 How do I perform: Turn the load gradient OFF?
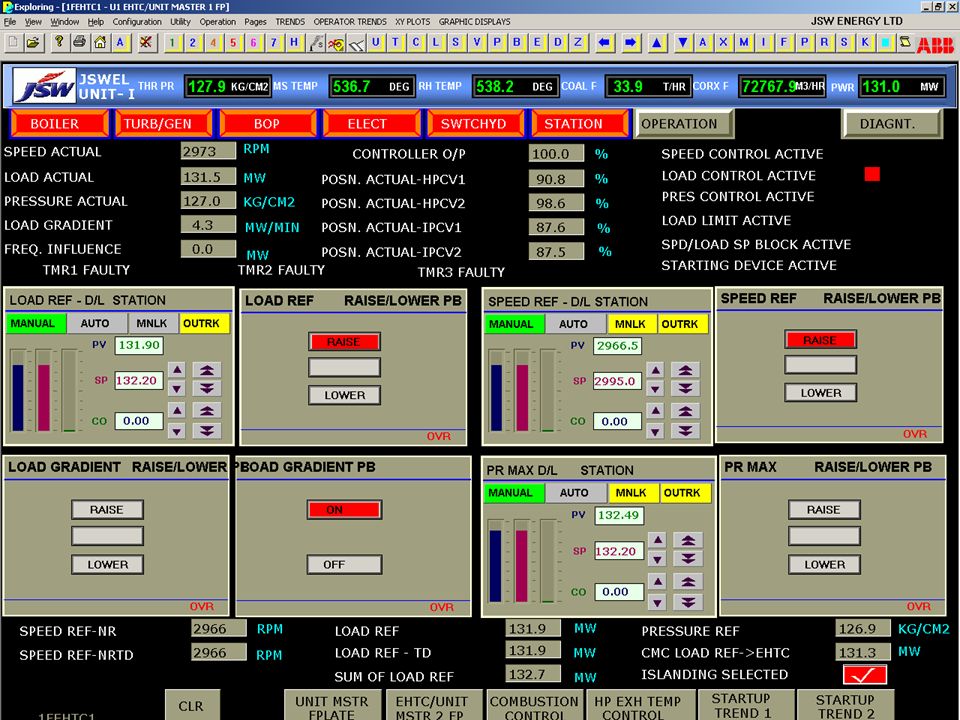pos(344,564)
